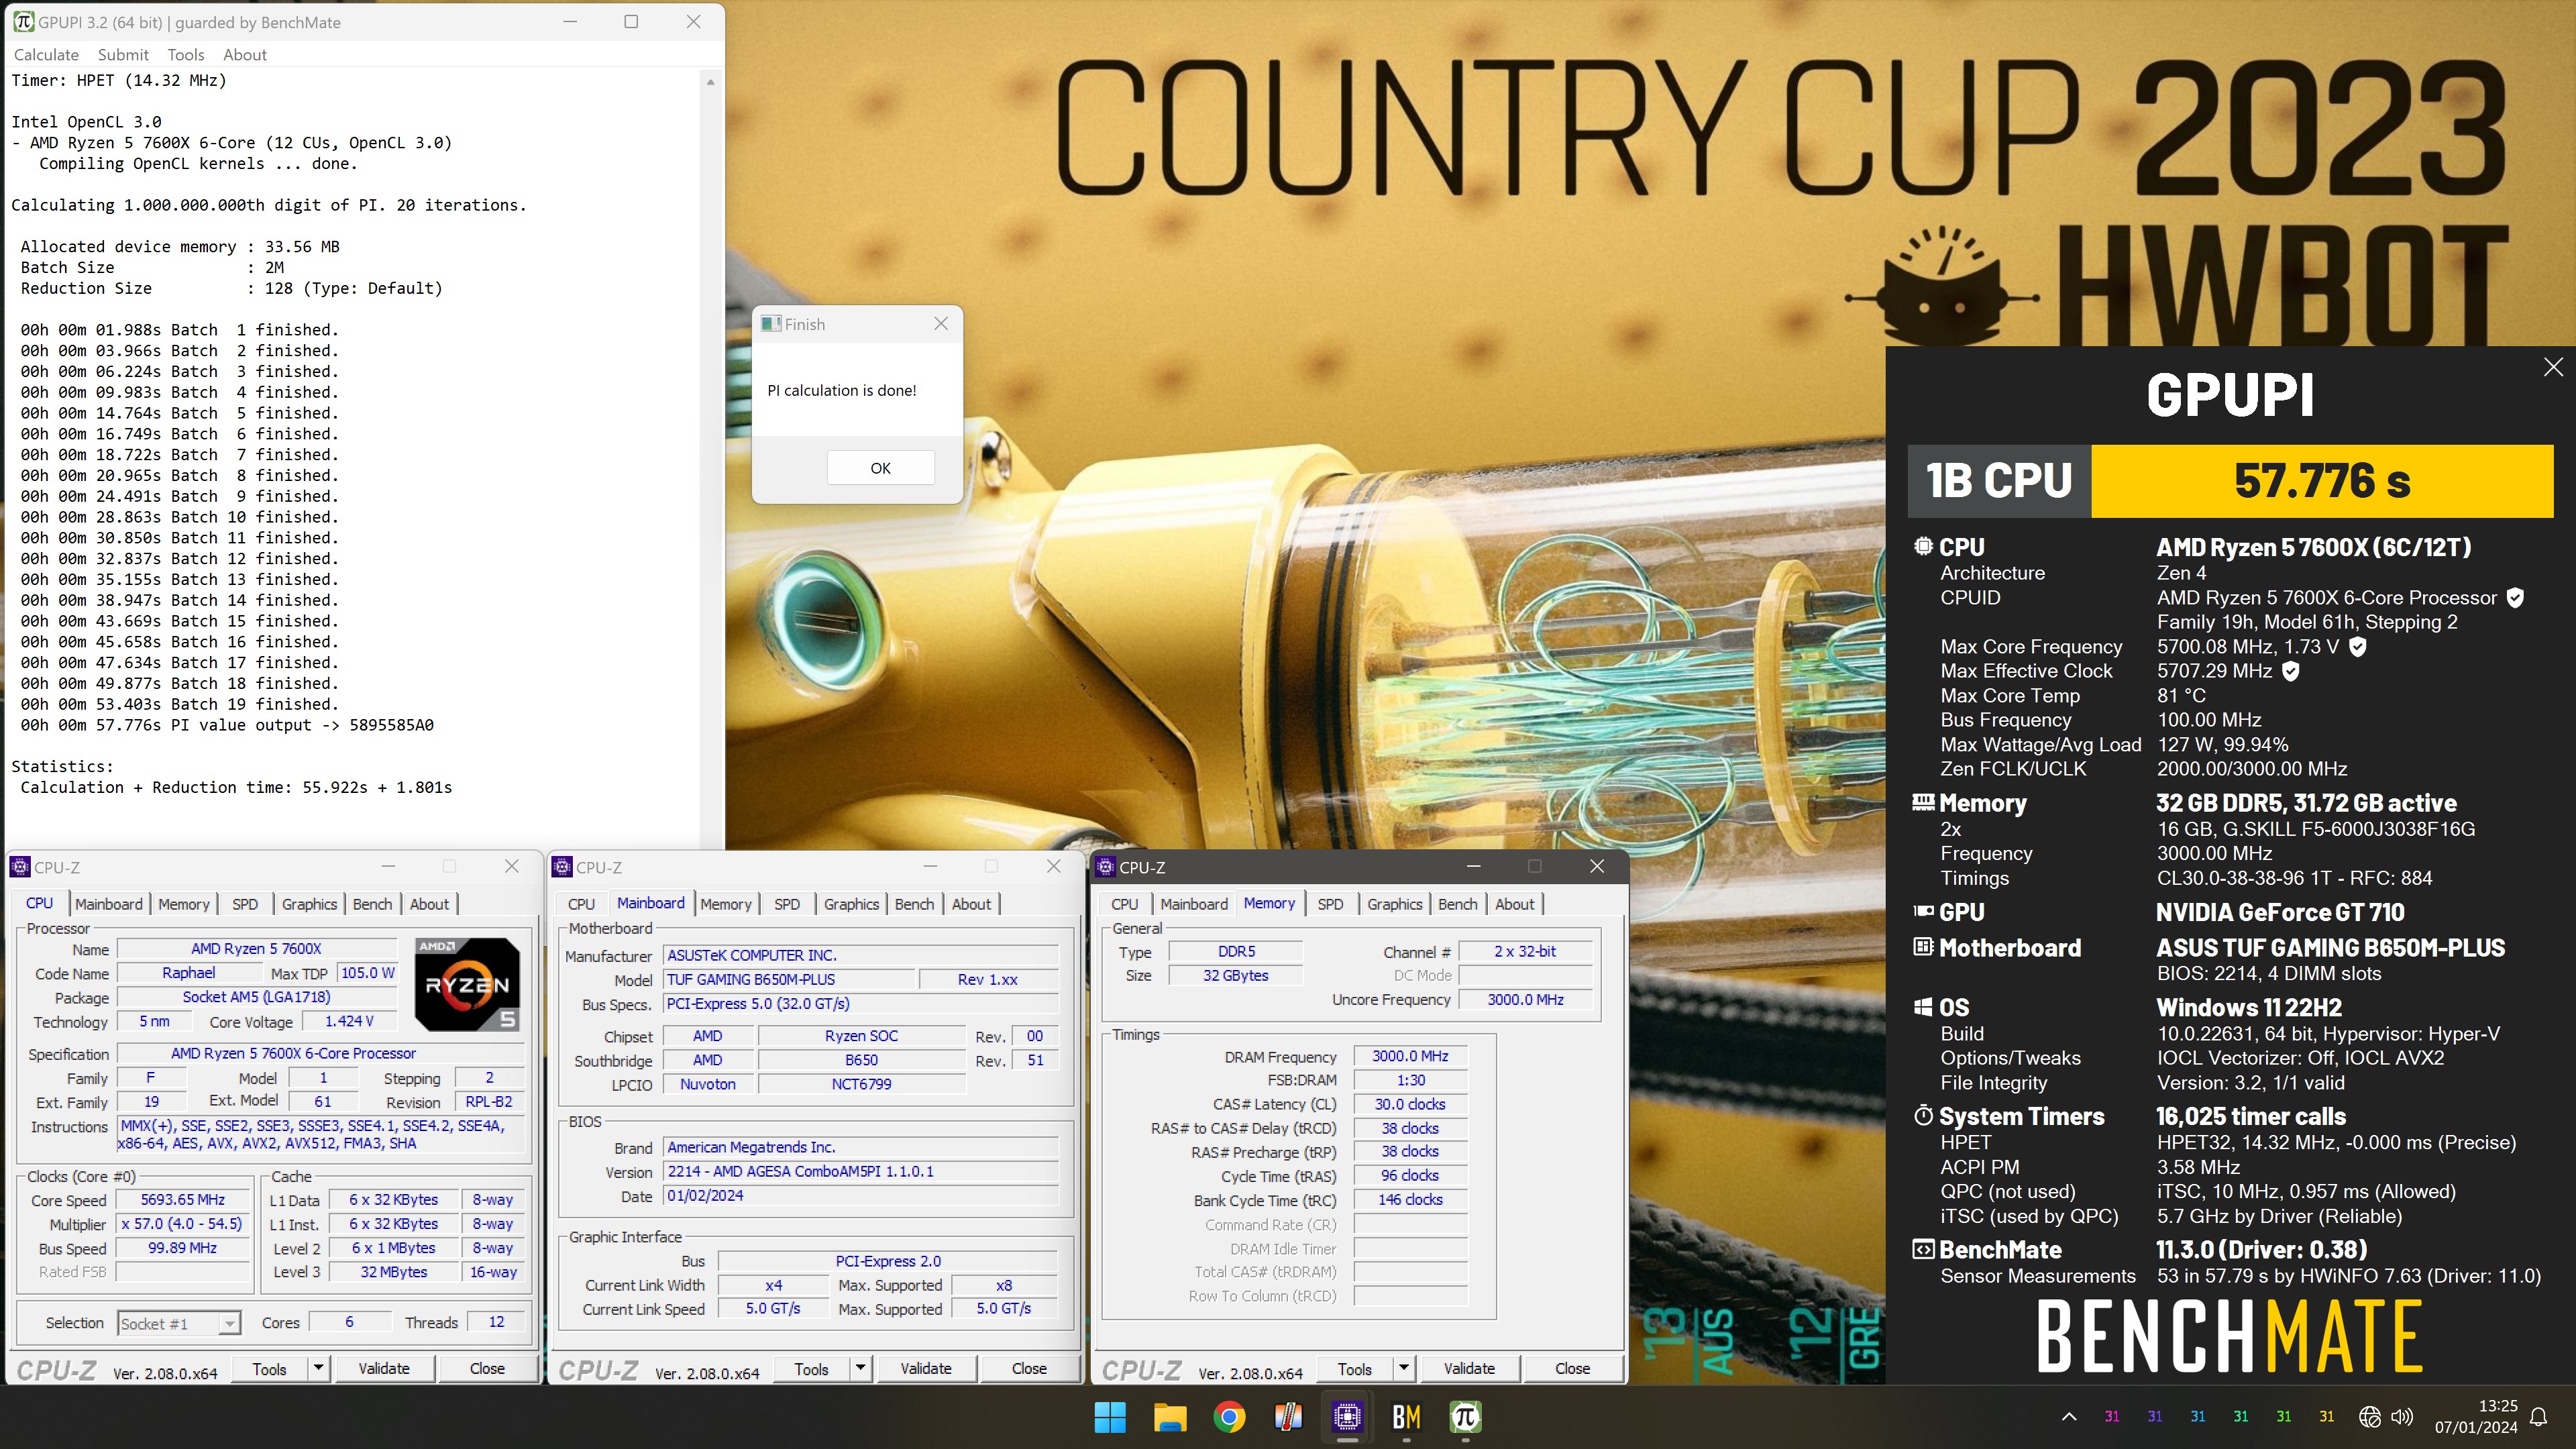
Task: Click the volume speaker tray icon
Action: tap(2401, 1416)
